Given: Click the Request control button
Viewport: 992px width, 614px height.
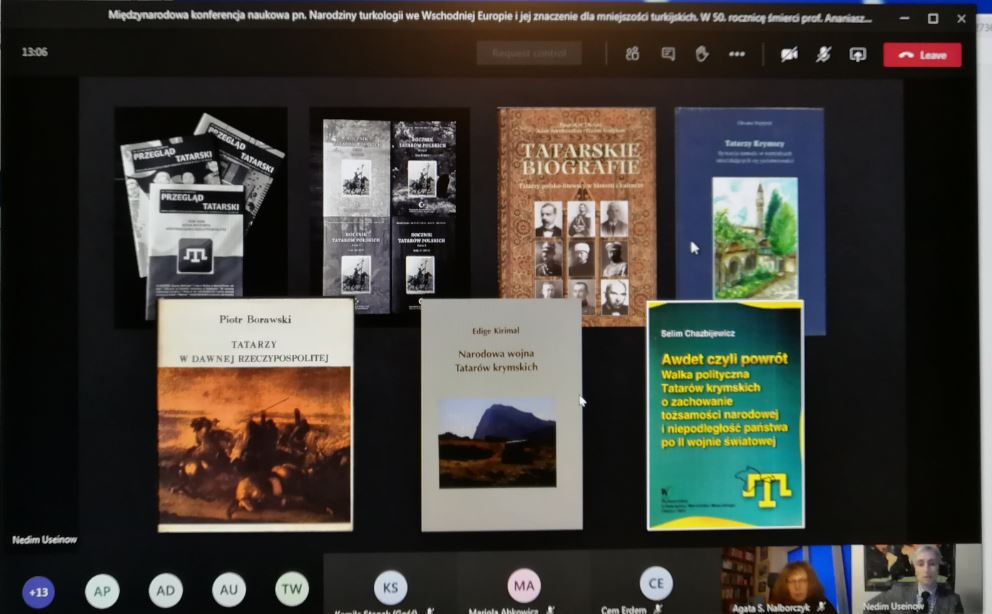Looking at the screenshot, I should click(529, 53).
